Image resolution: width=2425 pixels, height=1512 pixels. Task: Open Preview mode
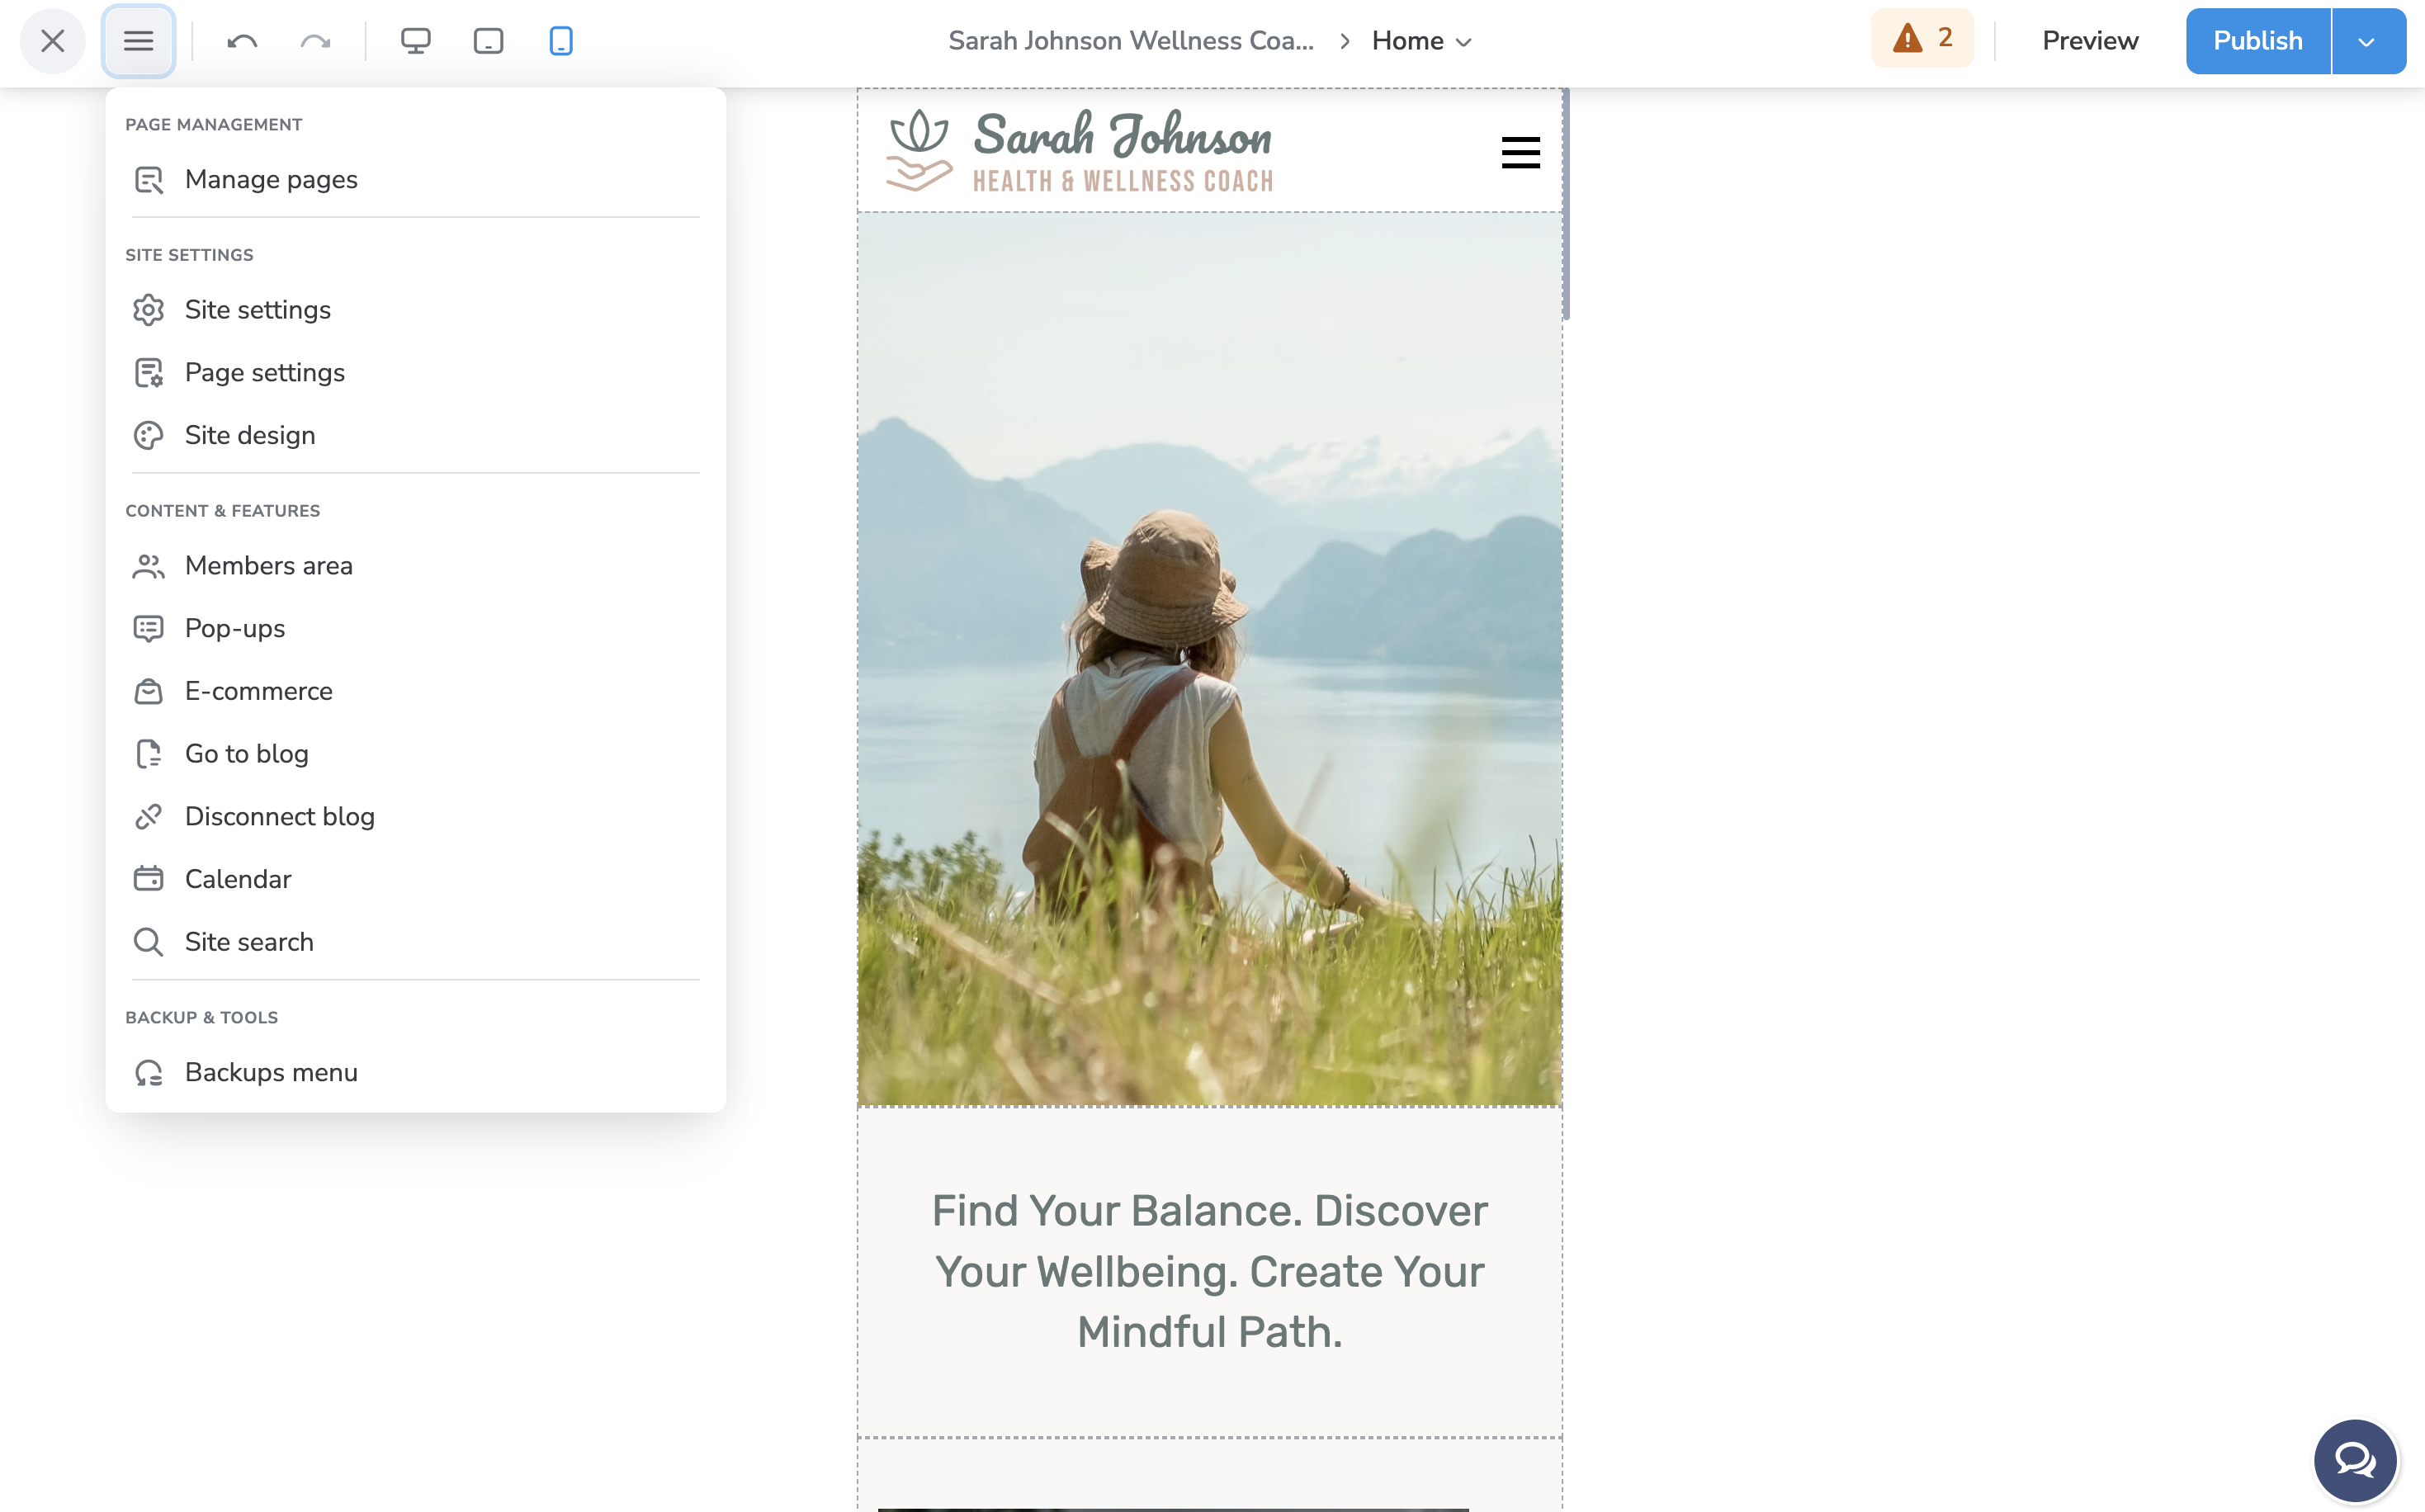[x=2089, y=41]
